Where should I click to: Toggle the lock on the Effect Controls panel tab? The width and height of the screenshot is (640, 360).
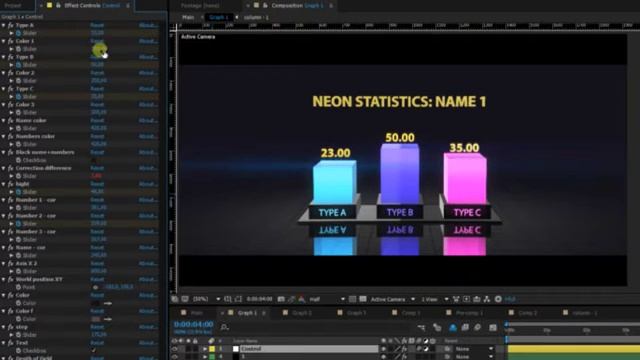tap(58, 5)
